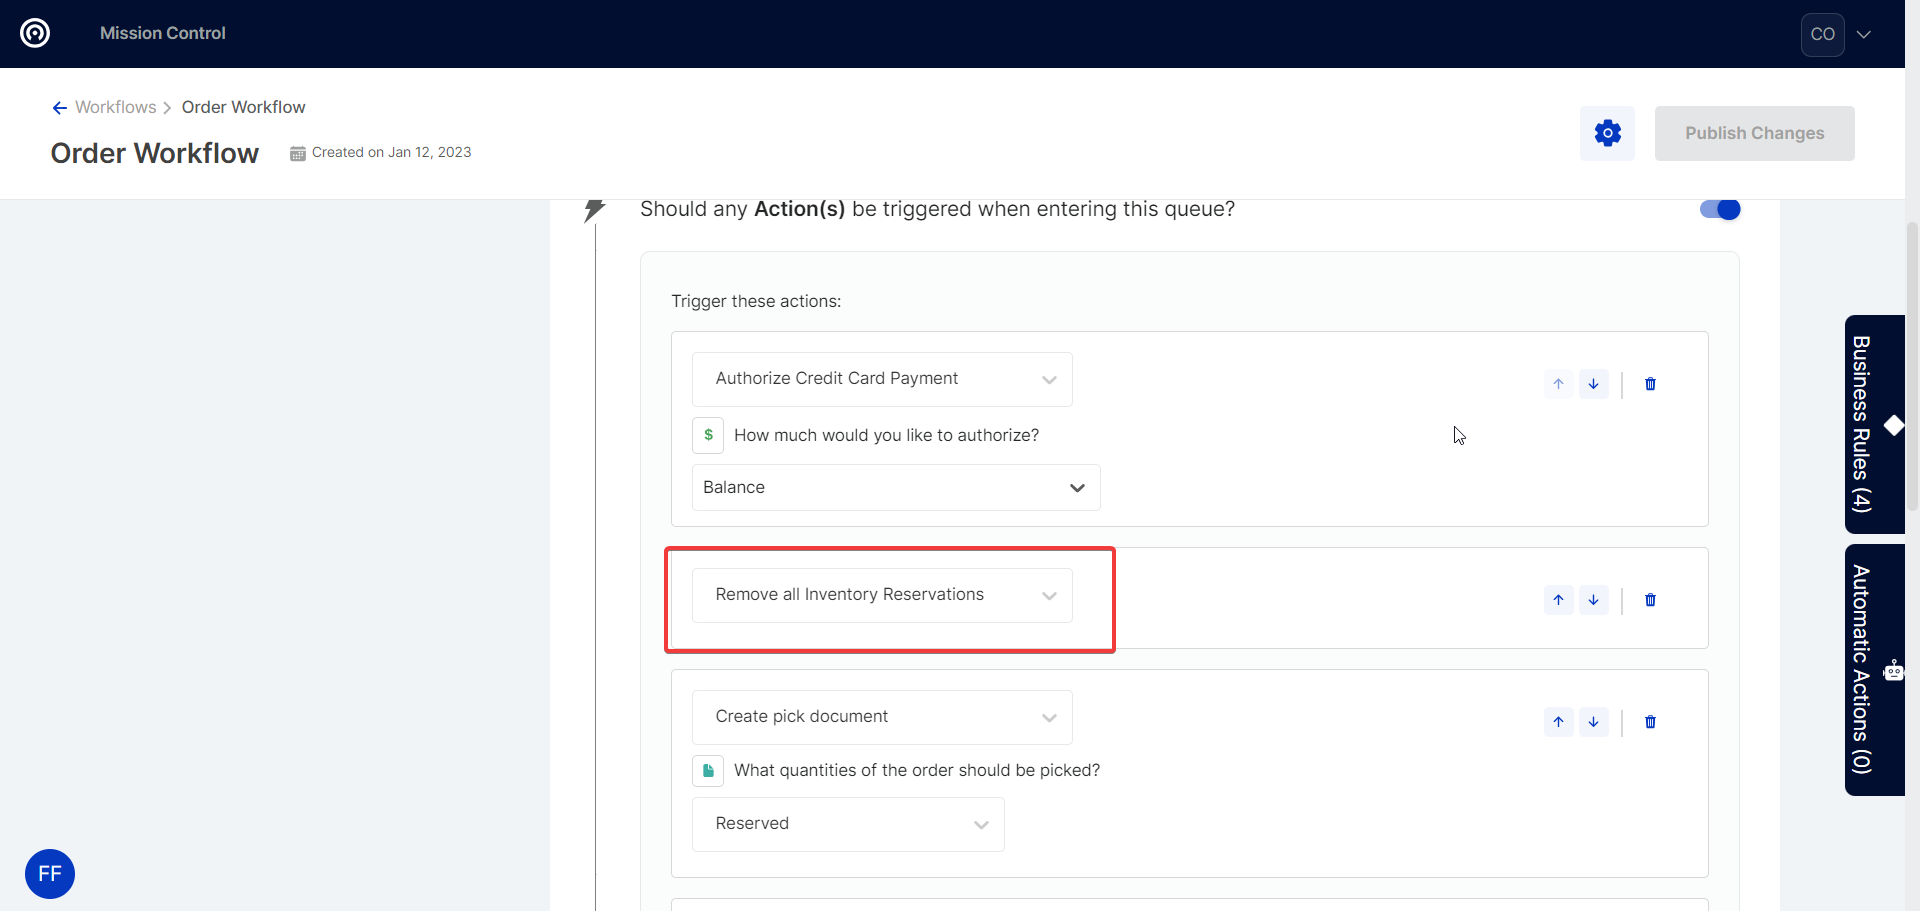Open workflow settings gear icon

pos(1607,133)
